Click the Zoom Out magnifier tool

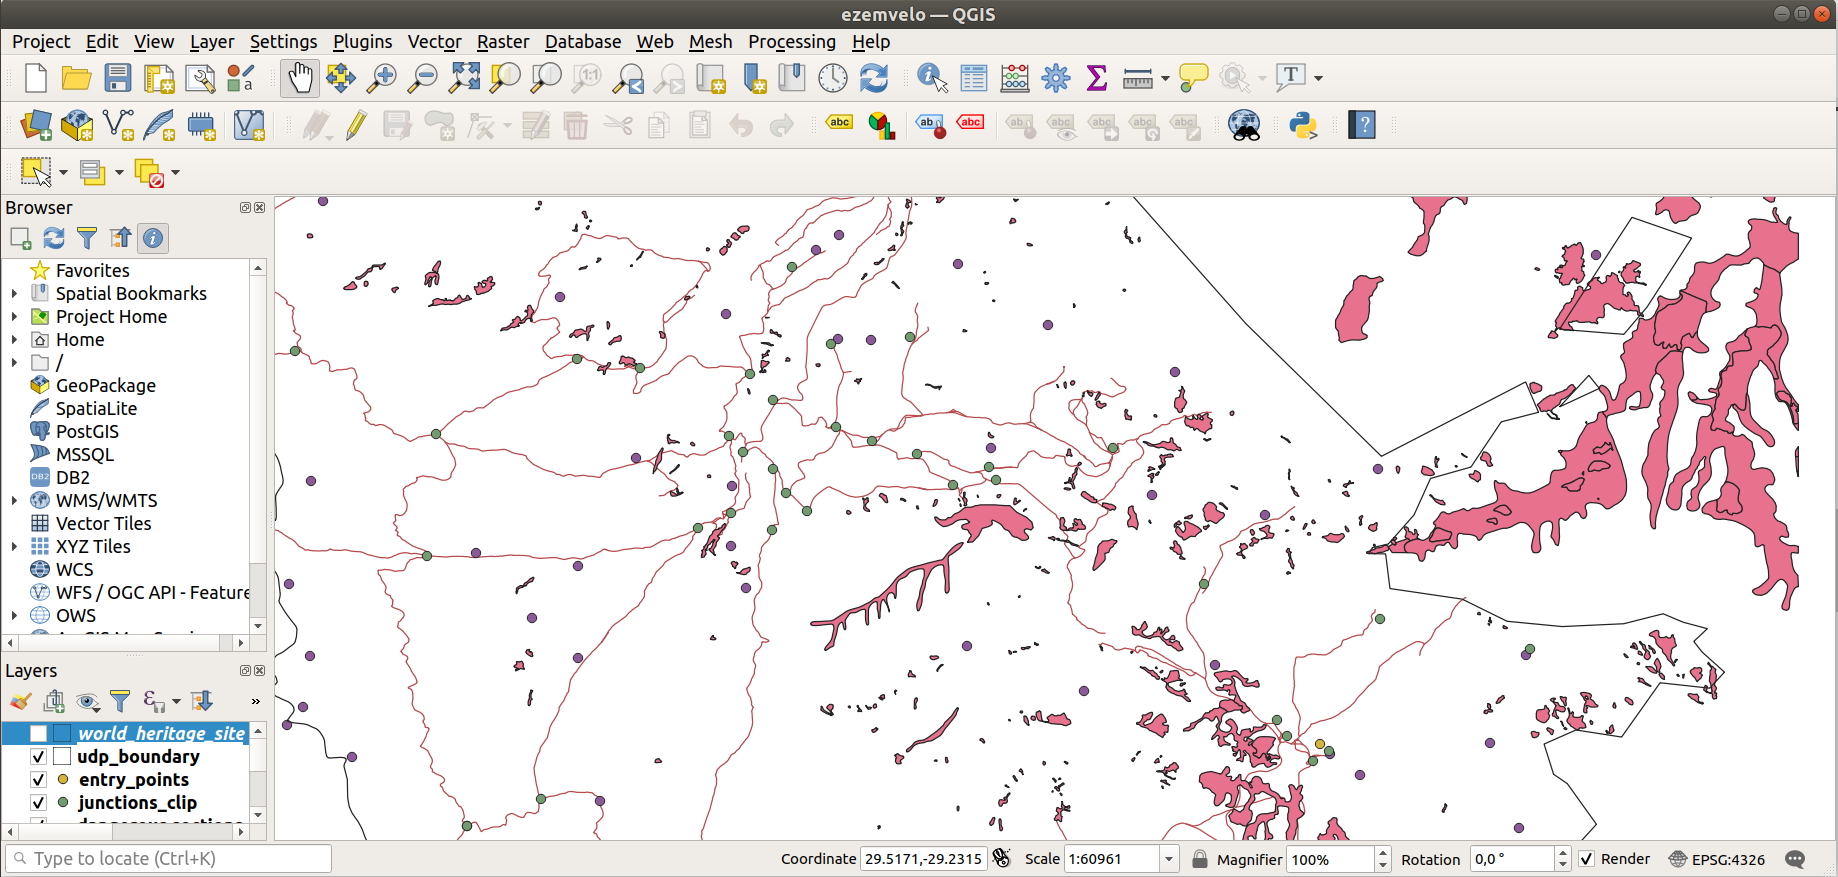tap(423, 78)
